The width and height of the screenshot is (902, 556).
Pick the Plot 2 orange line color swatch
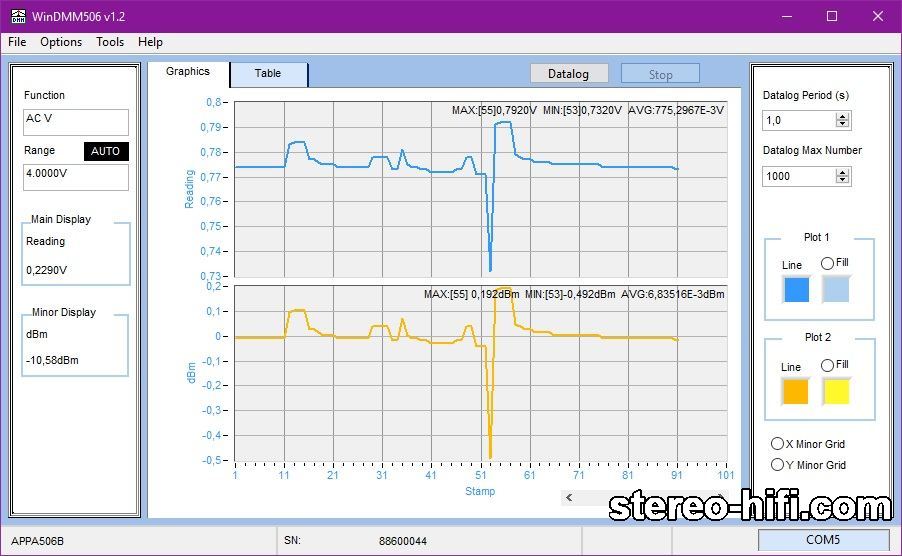(795, 392)
